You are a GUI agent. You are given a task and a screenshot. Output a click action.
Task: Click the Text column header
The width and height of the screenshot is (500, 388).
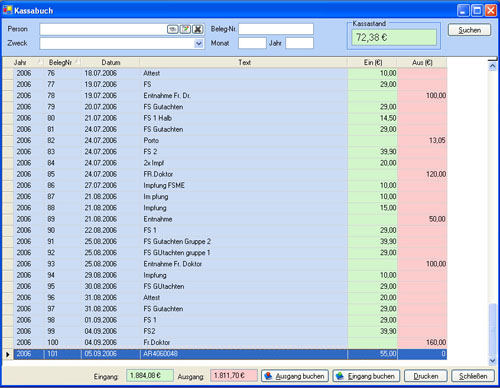[244, 62]
